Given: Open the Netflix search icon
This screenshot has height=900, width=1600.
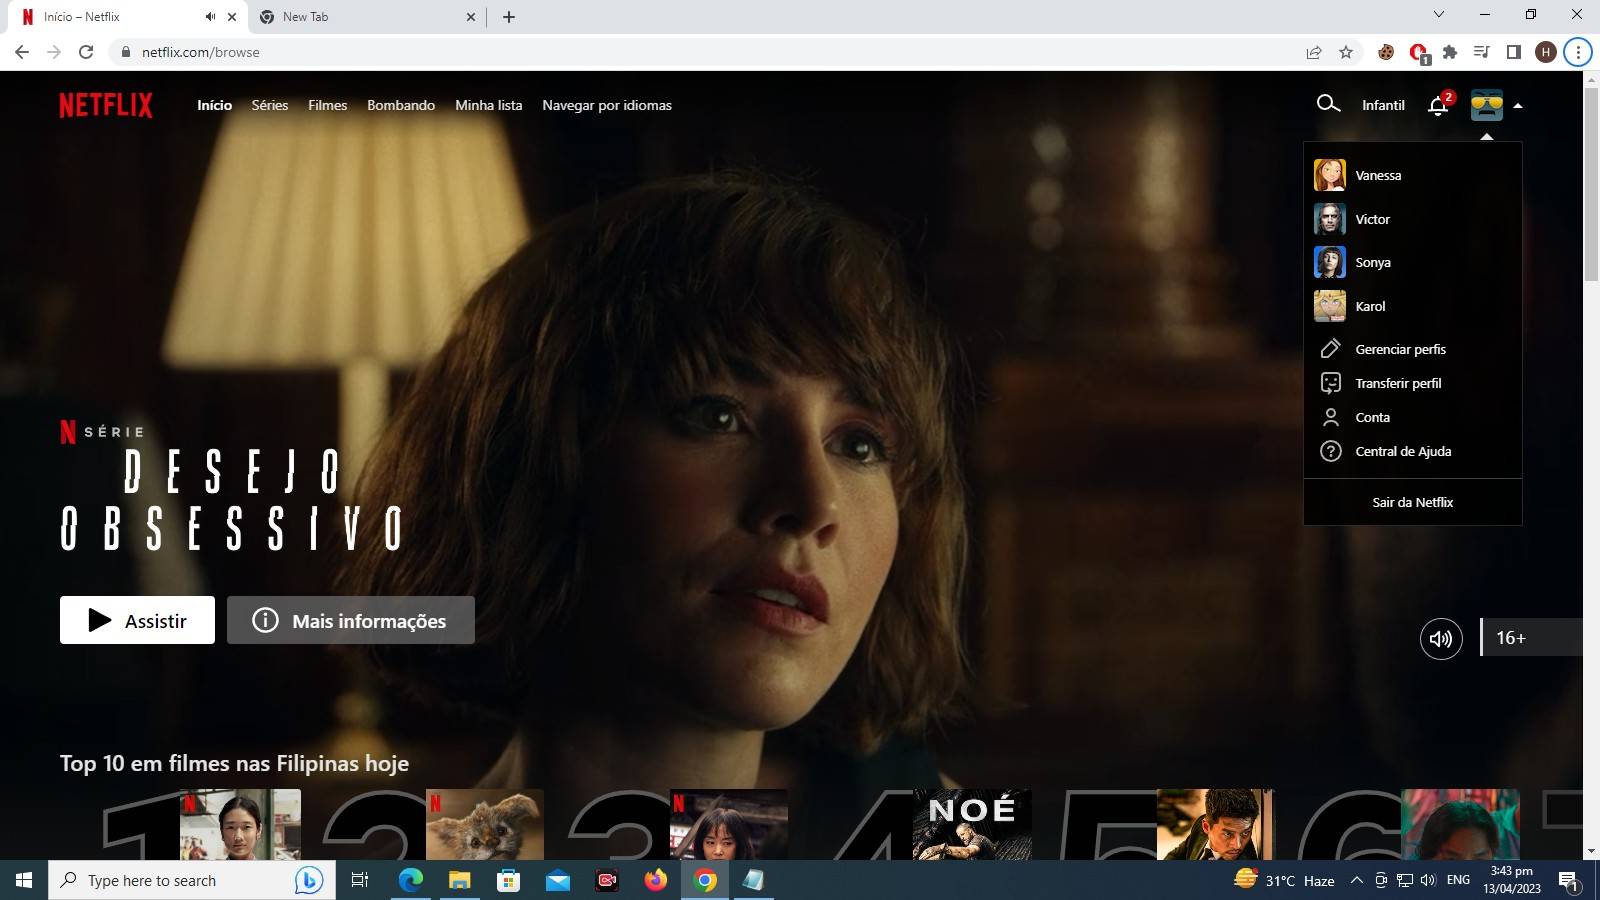Looking at the screenshot, I should click(x=1328, y=104).
